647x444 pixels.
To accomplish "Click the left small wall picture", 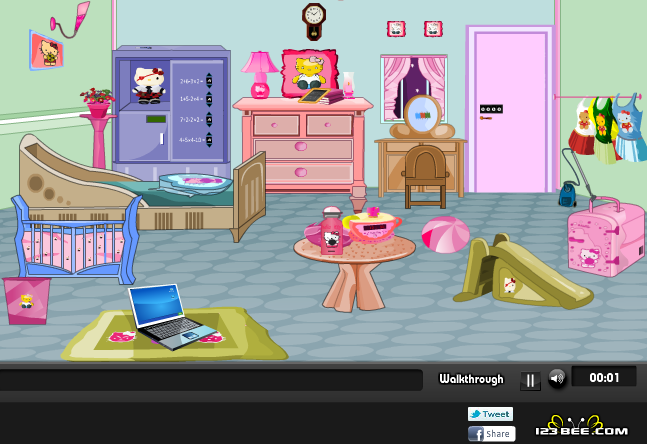I will 396,29.
